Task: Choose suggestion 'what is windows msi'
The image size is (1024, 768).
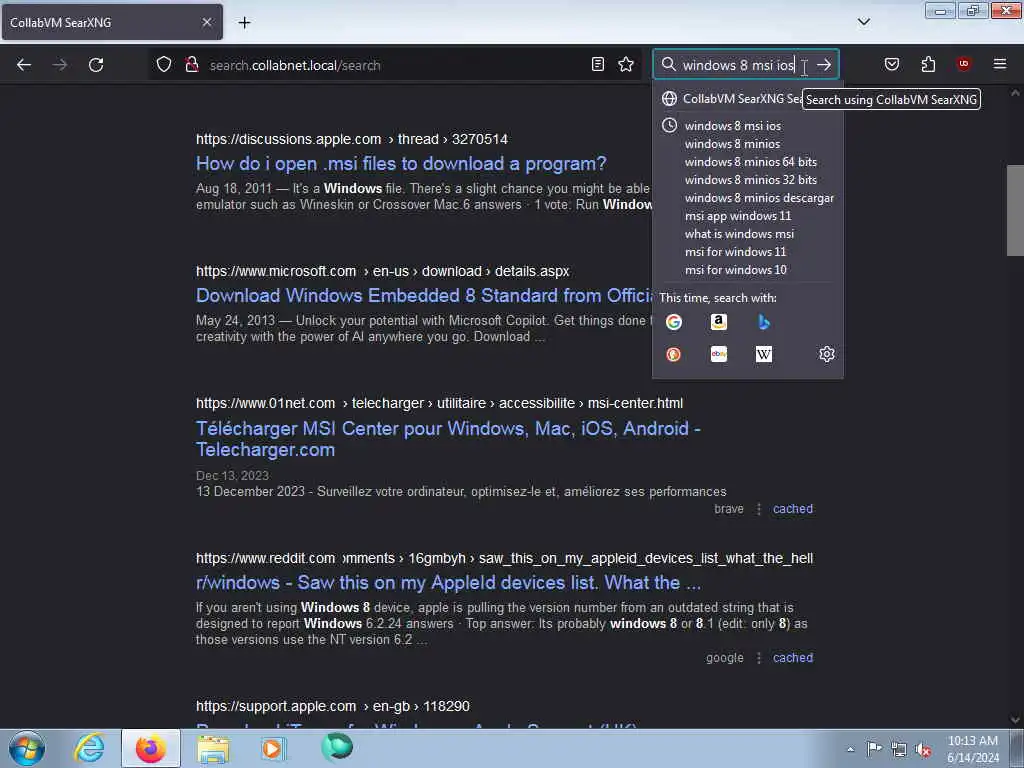Action: (x=748, y=233)
